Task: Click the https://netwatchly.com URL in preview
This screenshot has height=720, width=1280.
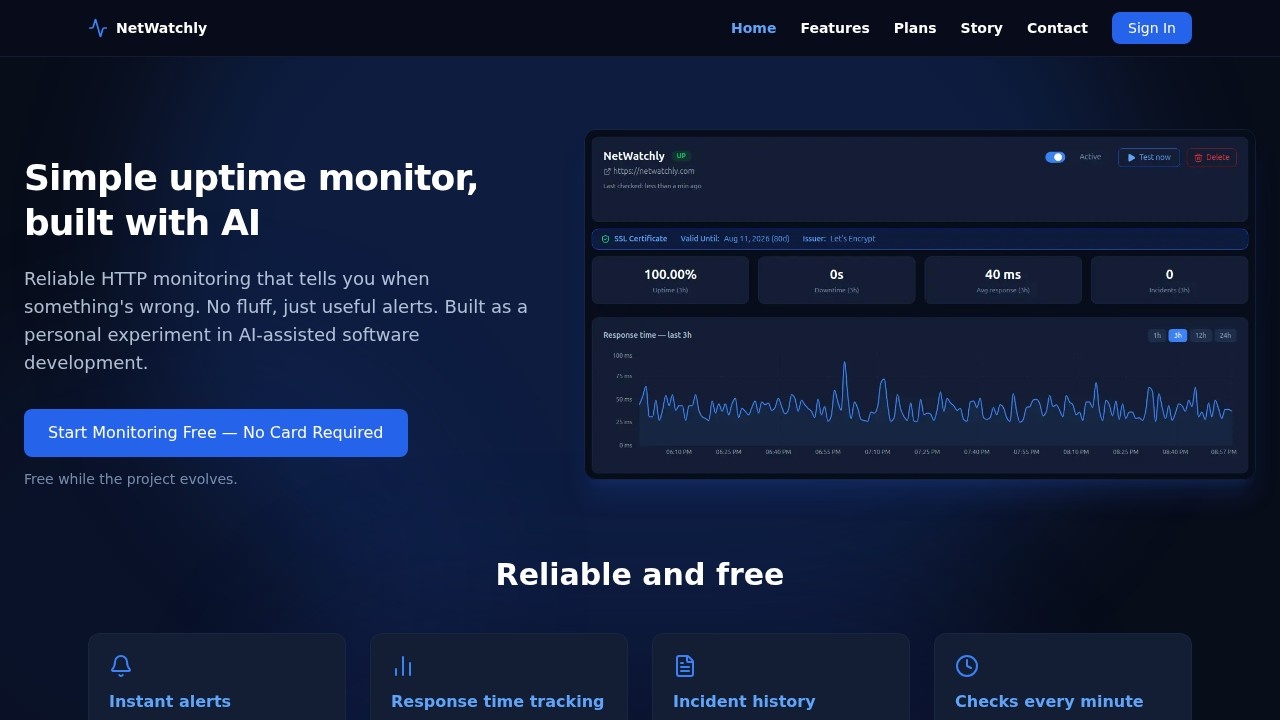Action: tap(654, 171)
